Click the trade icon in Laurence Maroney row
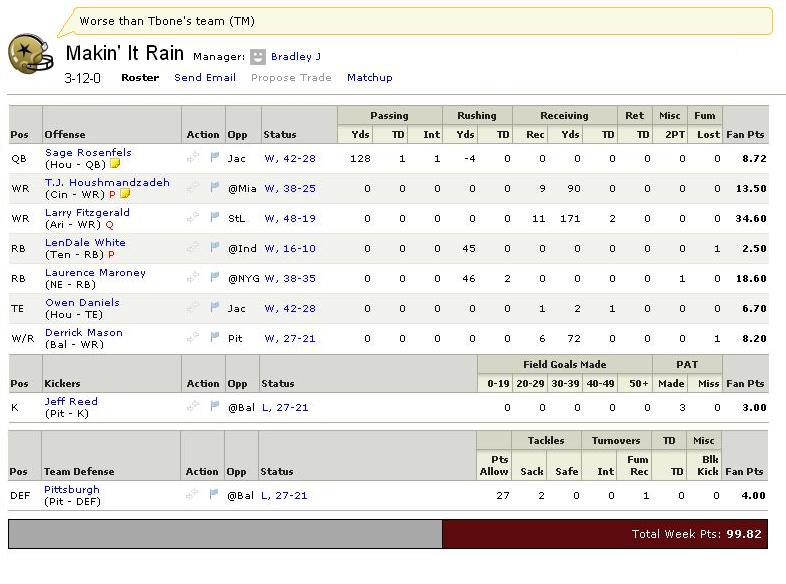Image resolution: width=786 pixels, height=584 pixels. click(x=192, y=278)
